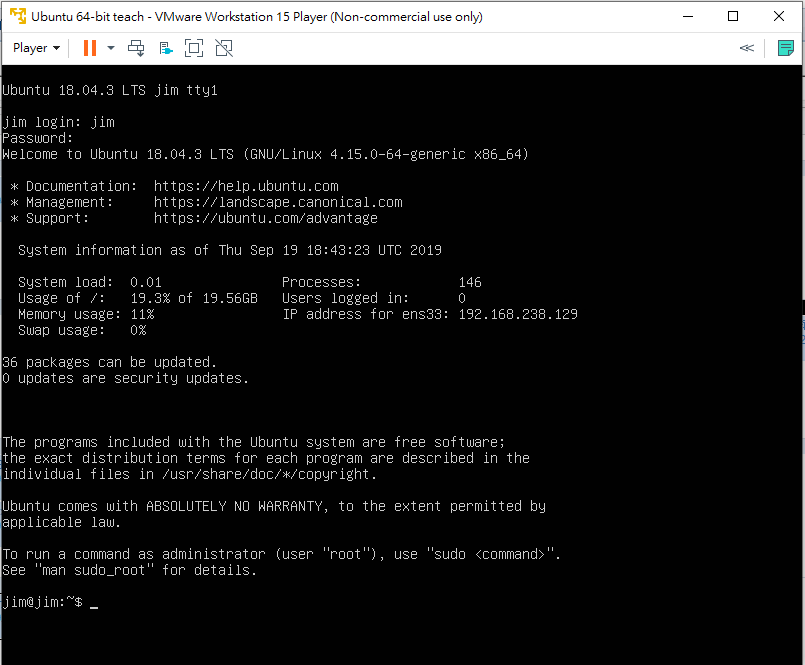Toggle Unity mode icon

pyautogui.click(x=224, y=48)
